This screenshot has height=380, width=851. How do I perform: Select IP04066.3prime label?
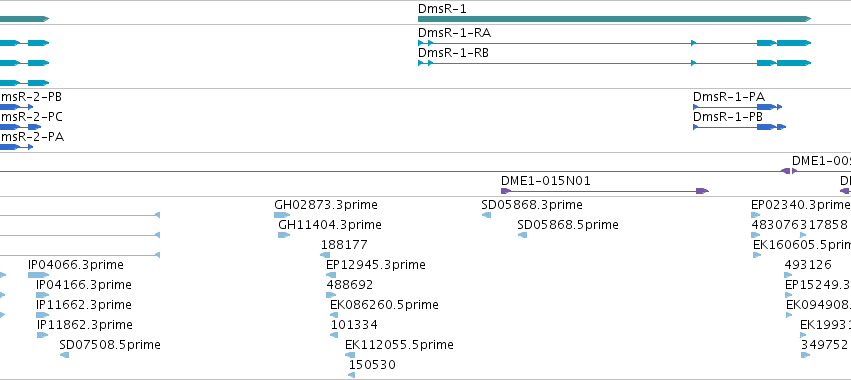tap(75, 265)
